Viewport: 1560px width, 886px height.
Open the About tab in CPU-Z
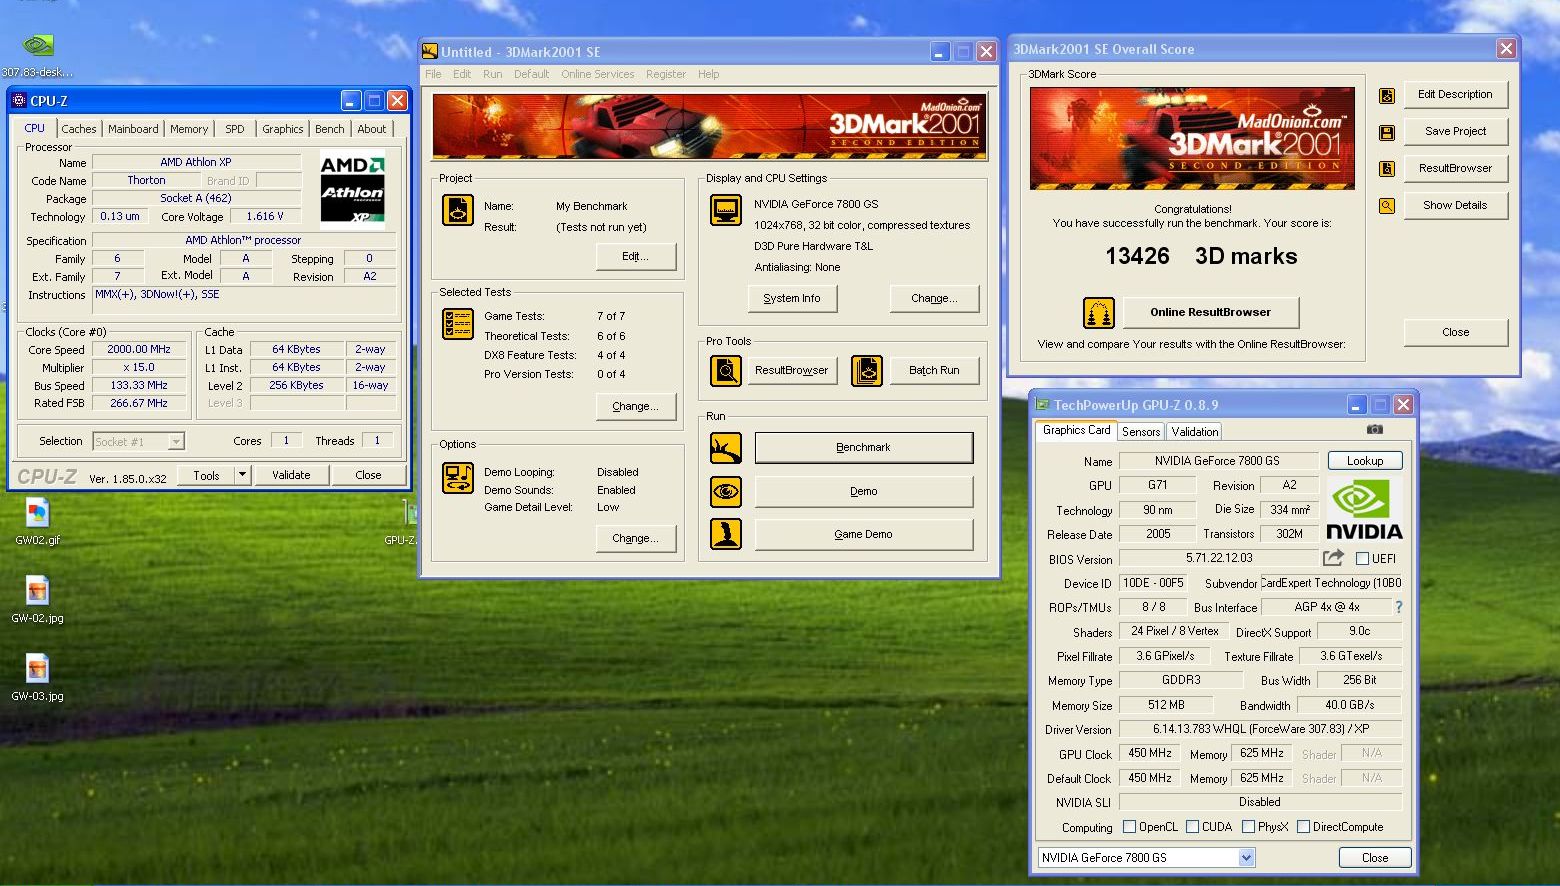tap(372, 129)
